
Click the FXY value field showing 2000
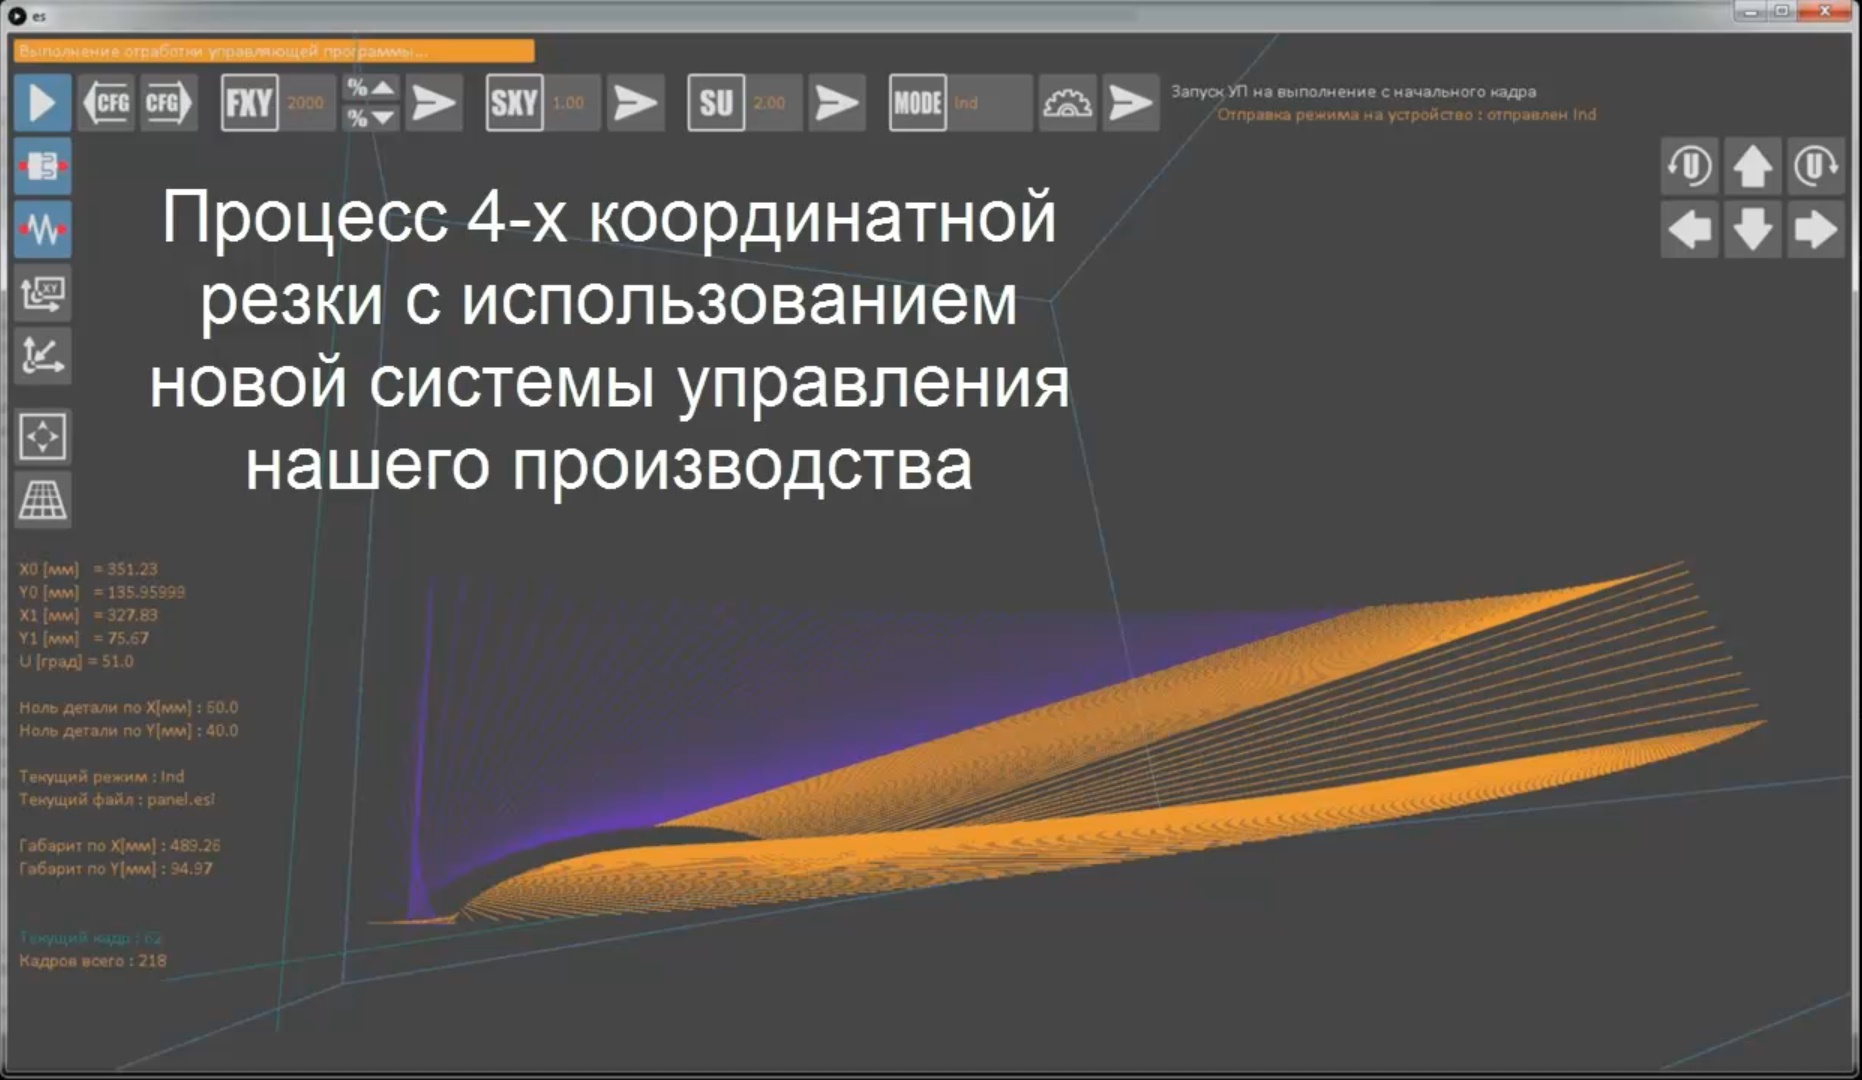click(306, 103)
